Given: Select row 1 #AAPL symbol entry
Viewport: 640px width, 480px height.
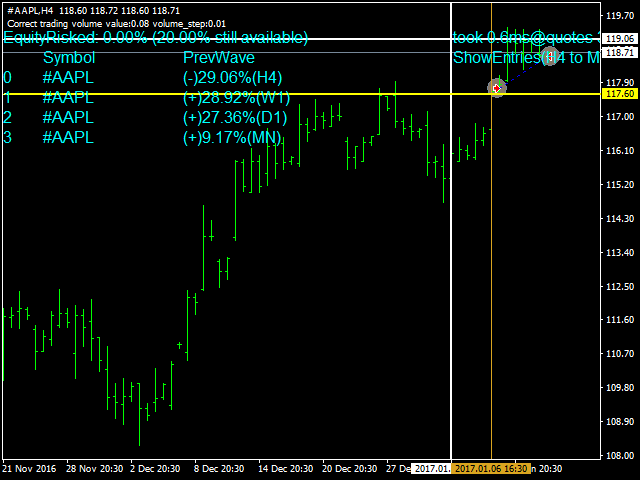Looking at the screenshot, I should (x=68, y=97).
